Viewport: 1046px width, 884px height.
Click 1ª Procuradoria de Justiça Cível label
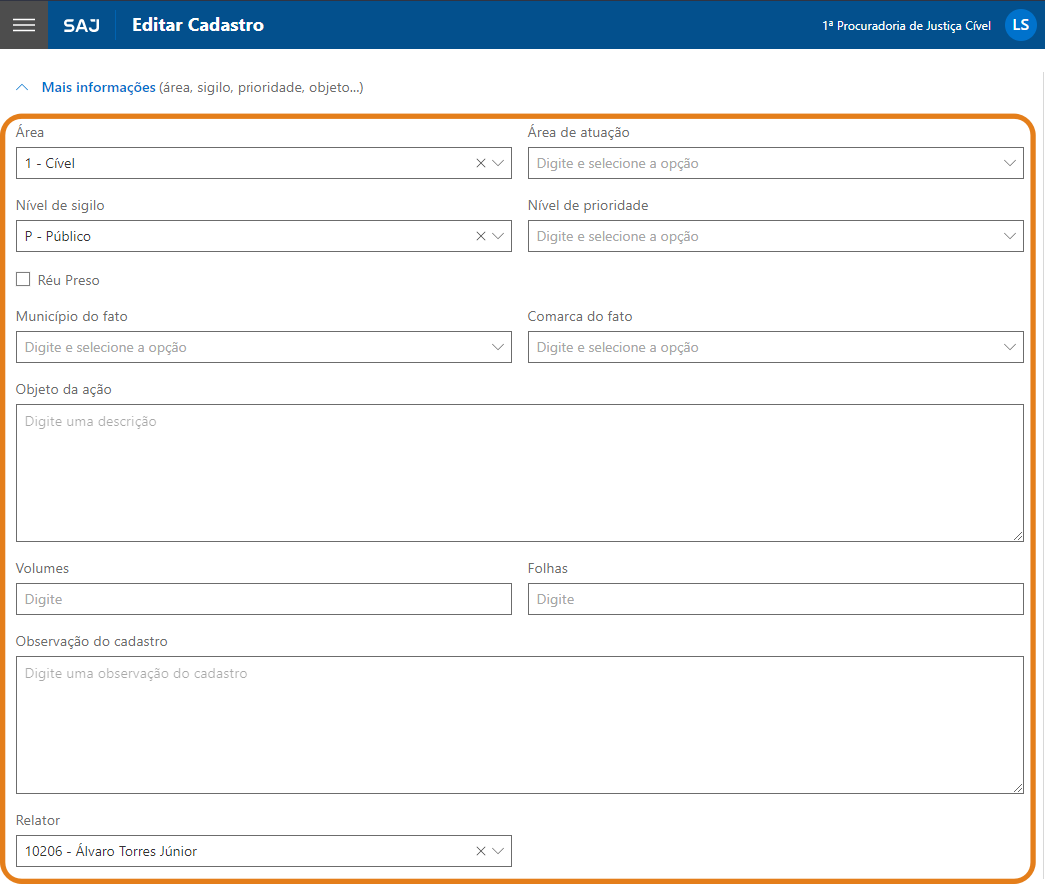coord(906,26)
